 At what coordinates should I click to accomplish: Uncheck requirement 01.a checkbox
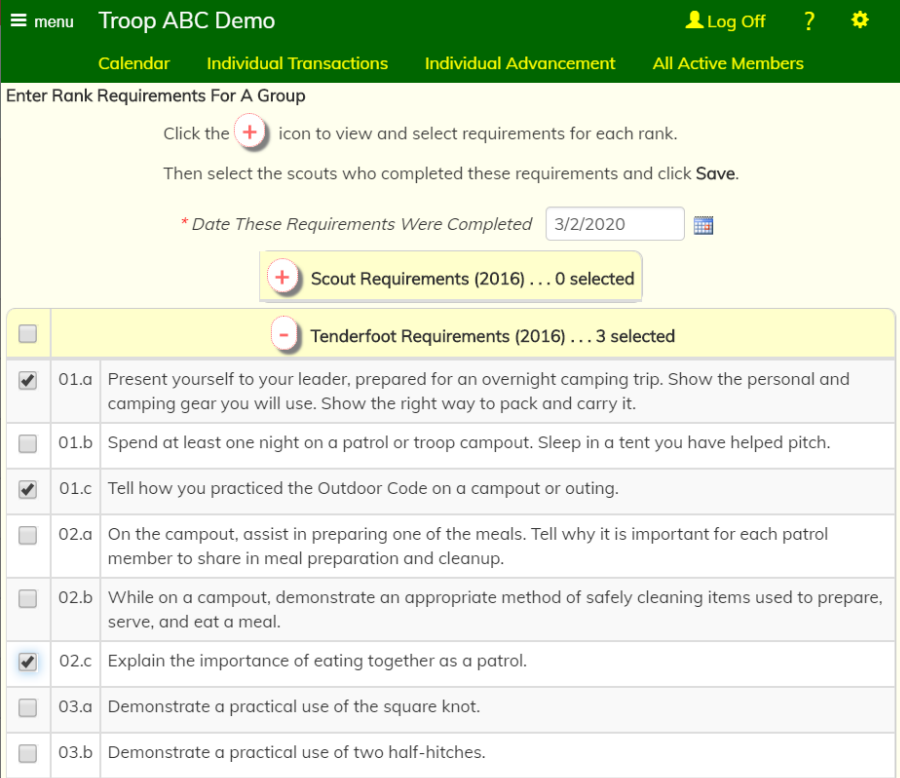(x=28, y=380)
